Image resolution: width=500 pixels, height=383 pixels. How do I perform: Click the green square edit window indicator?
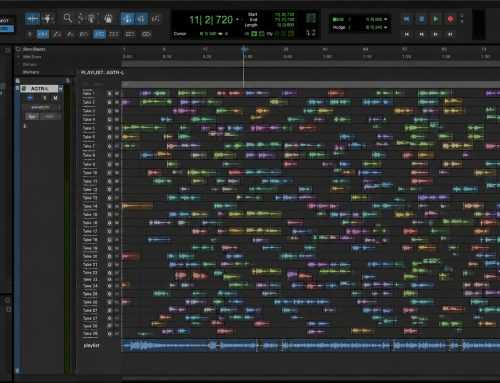pyautogui.click(x=311, y=18)
